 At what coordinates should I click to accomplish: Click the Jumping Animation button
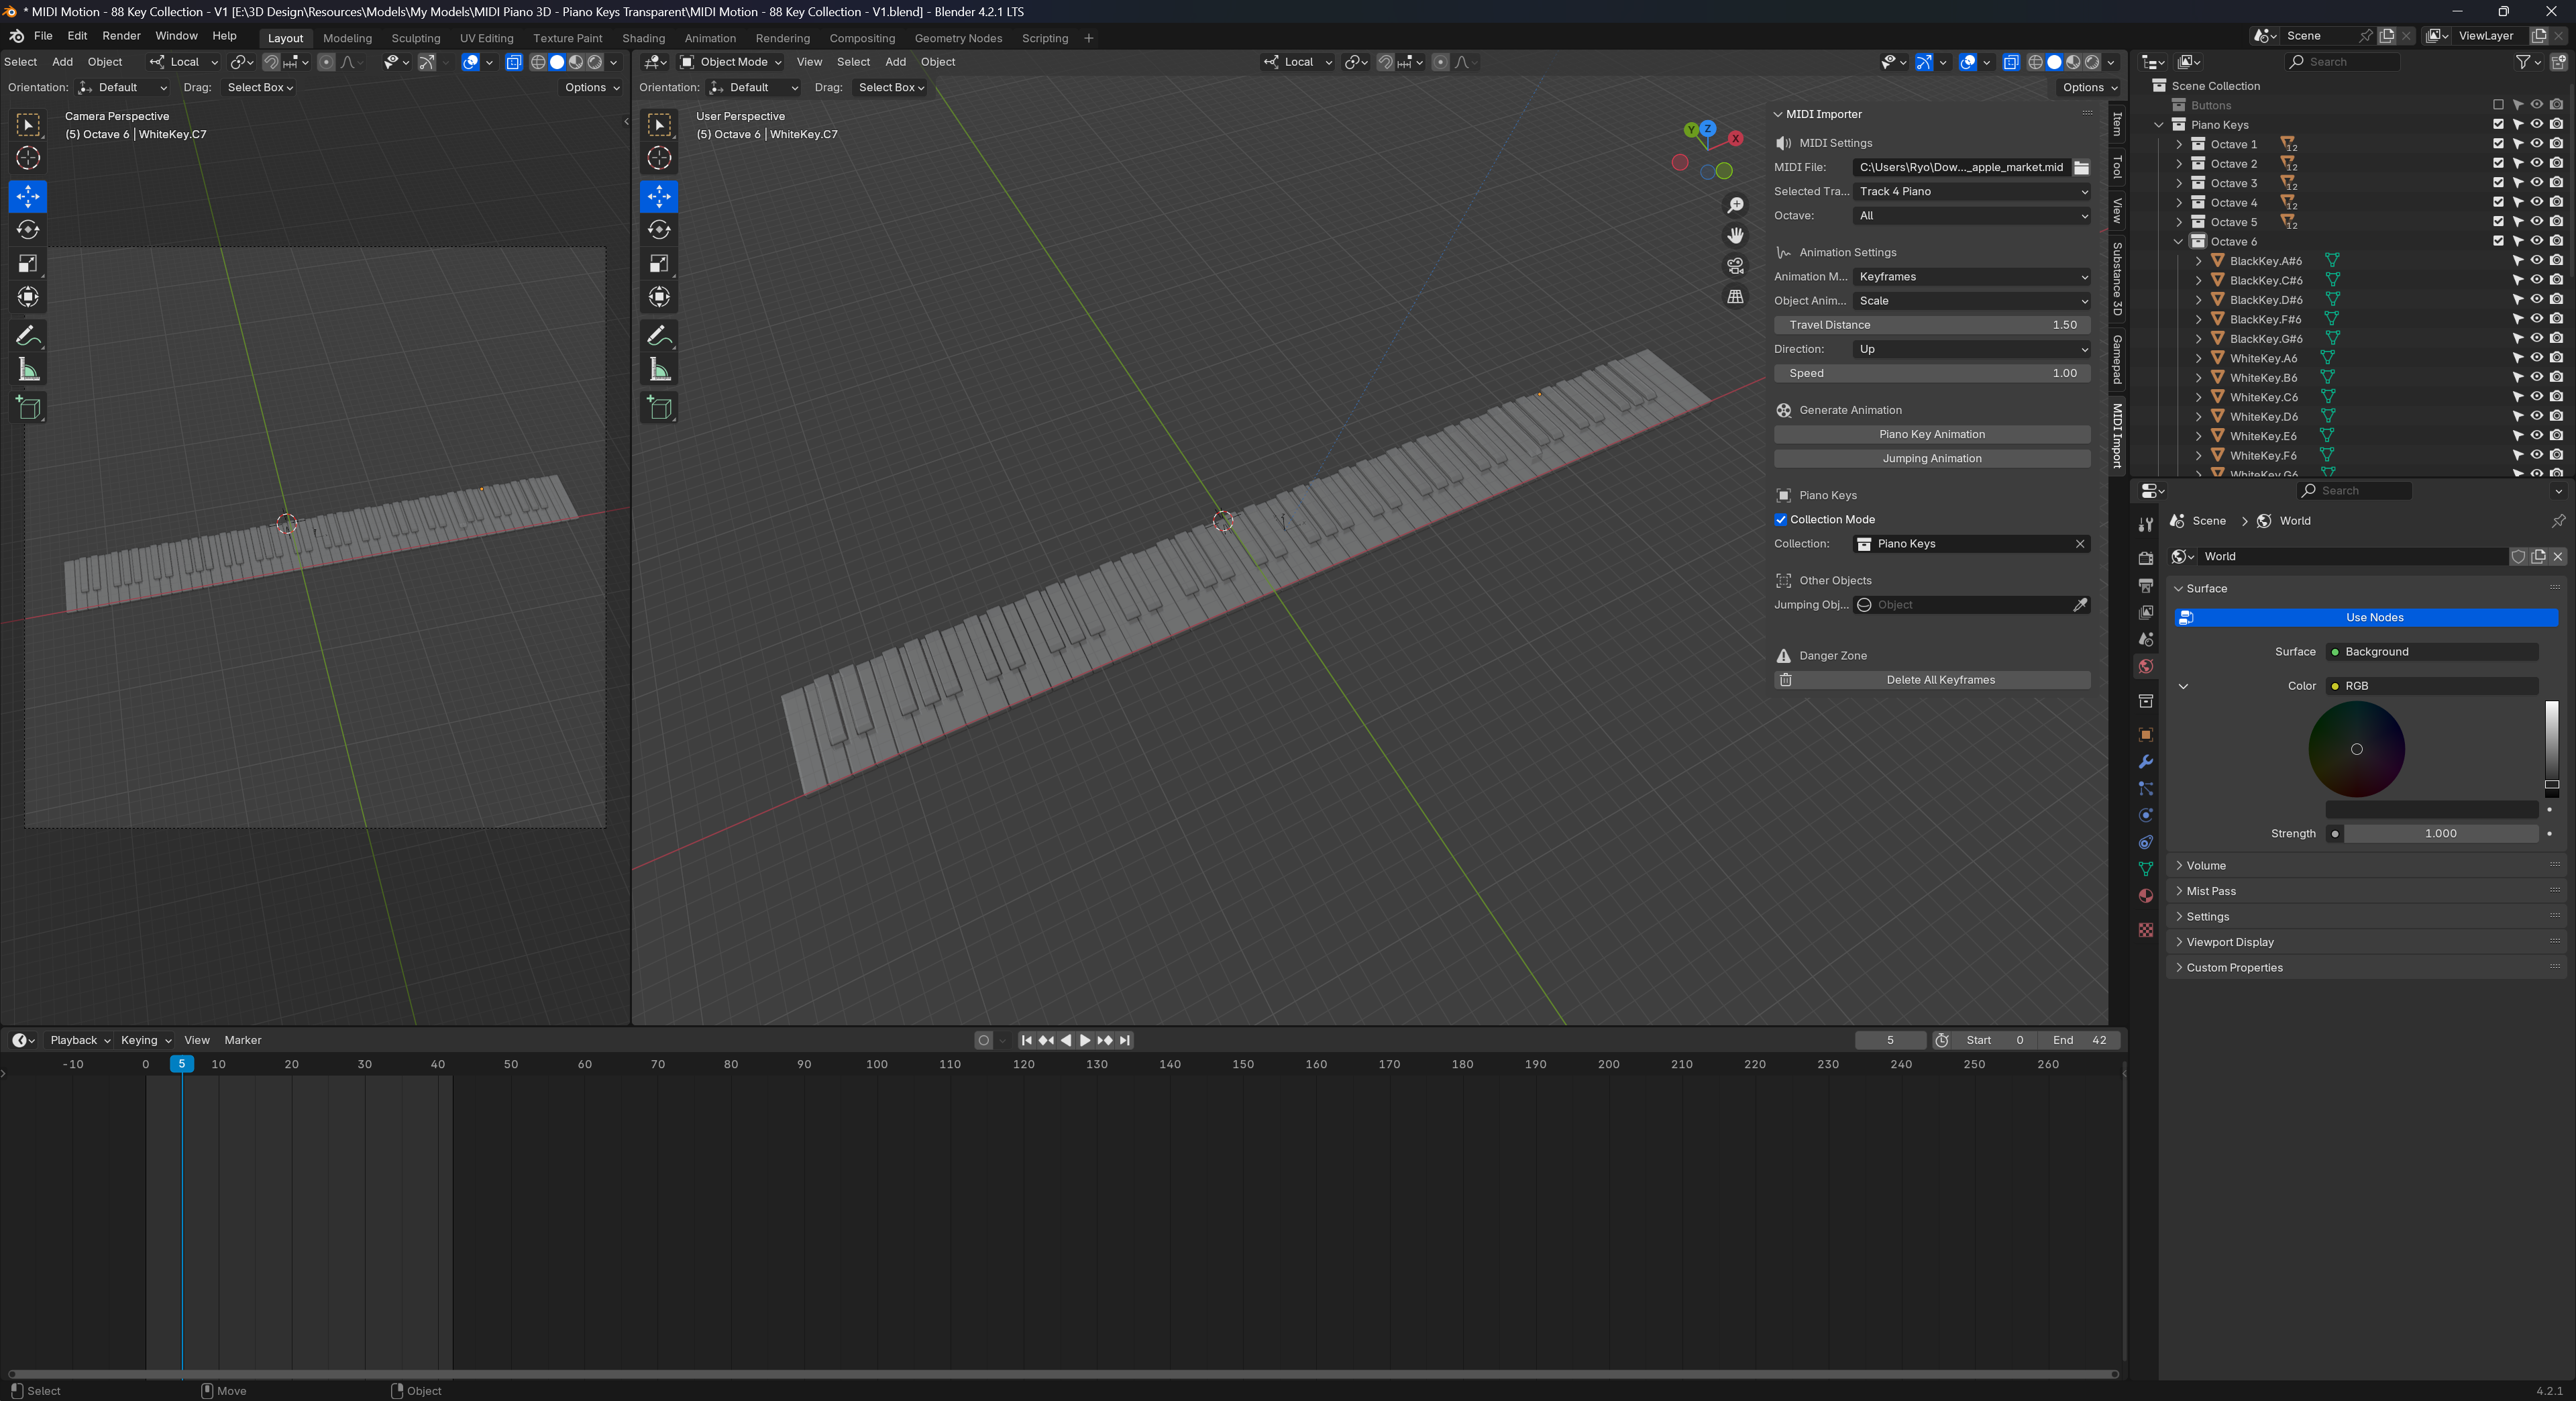[1932, 458]
